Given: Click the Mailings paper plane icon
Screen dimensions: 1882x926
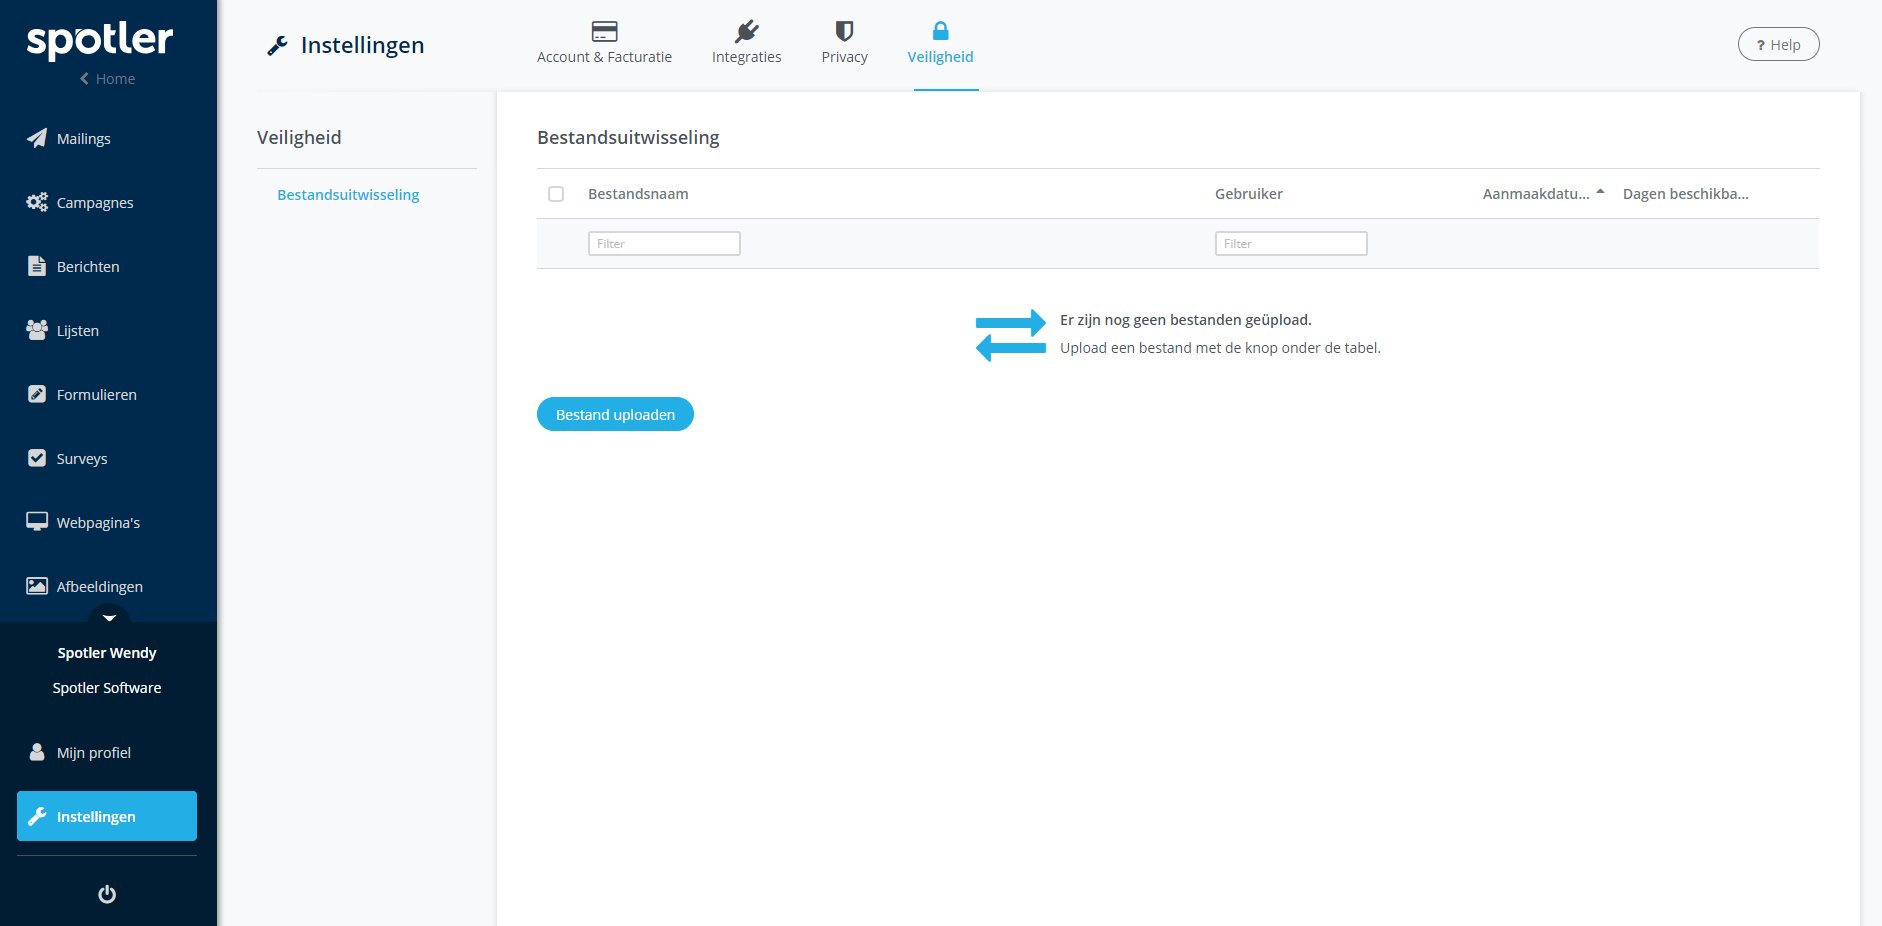Looking at the screenshot, I should pos(37,138).
